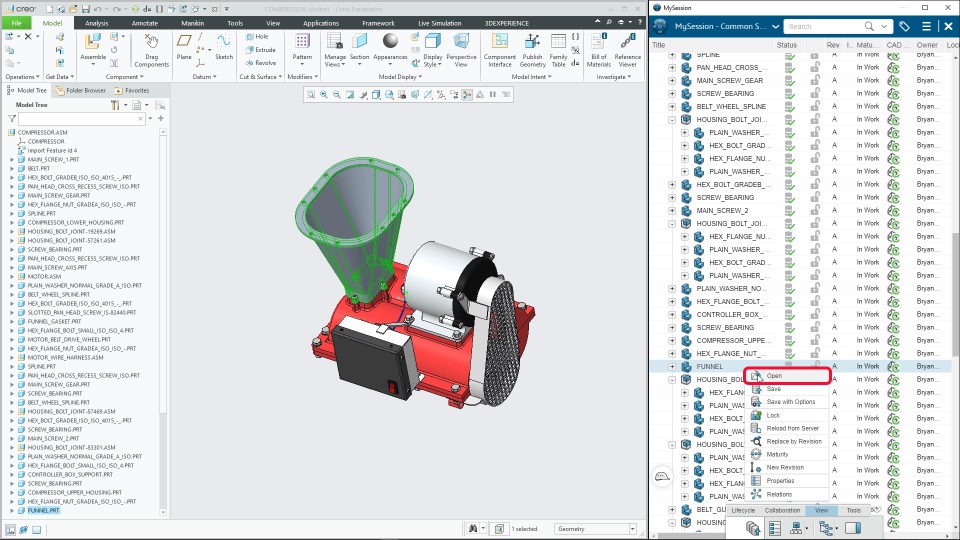Click the Assemble tool in the ribbon
This screenshot has height=540, width=960.
pos(93,47)
